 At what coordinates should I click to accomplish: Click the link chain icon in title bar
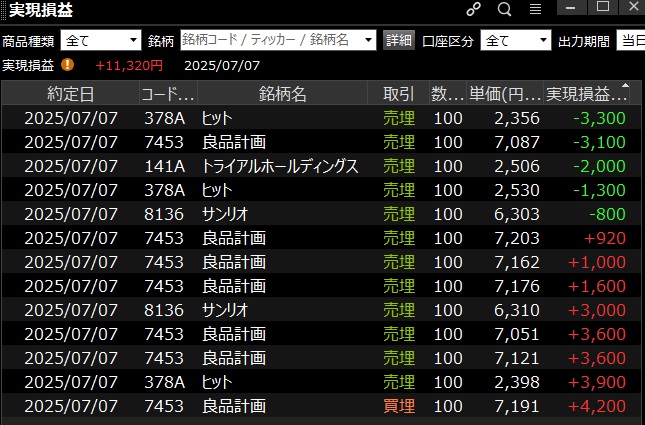(x=473, y=9)
